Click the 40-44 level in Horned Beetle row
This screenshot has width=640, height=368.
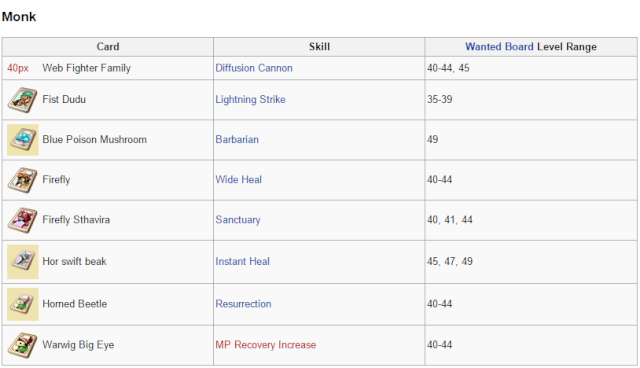tap(531, 304)
